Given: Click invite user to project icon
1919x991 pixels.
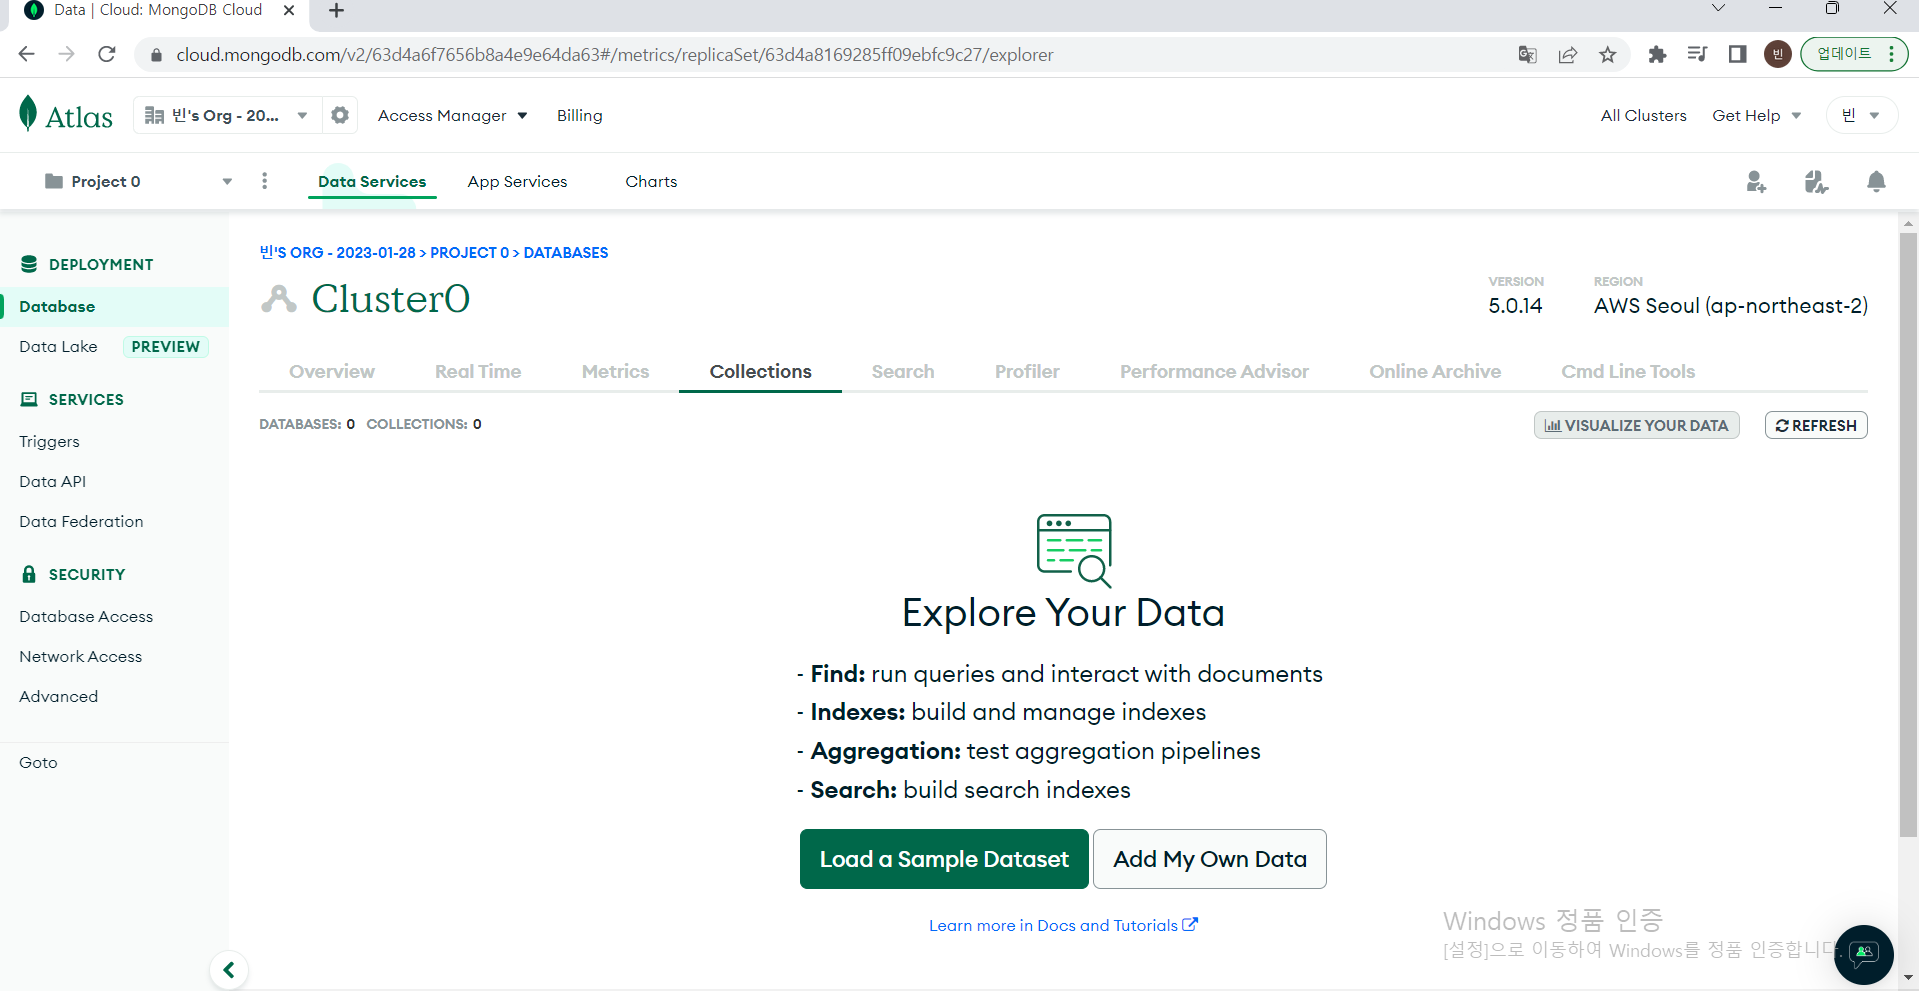Looking at the screenshot, I should [x=1756, y=181].
